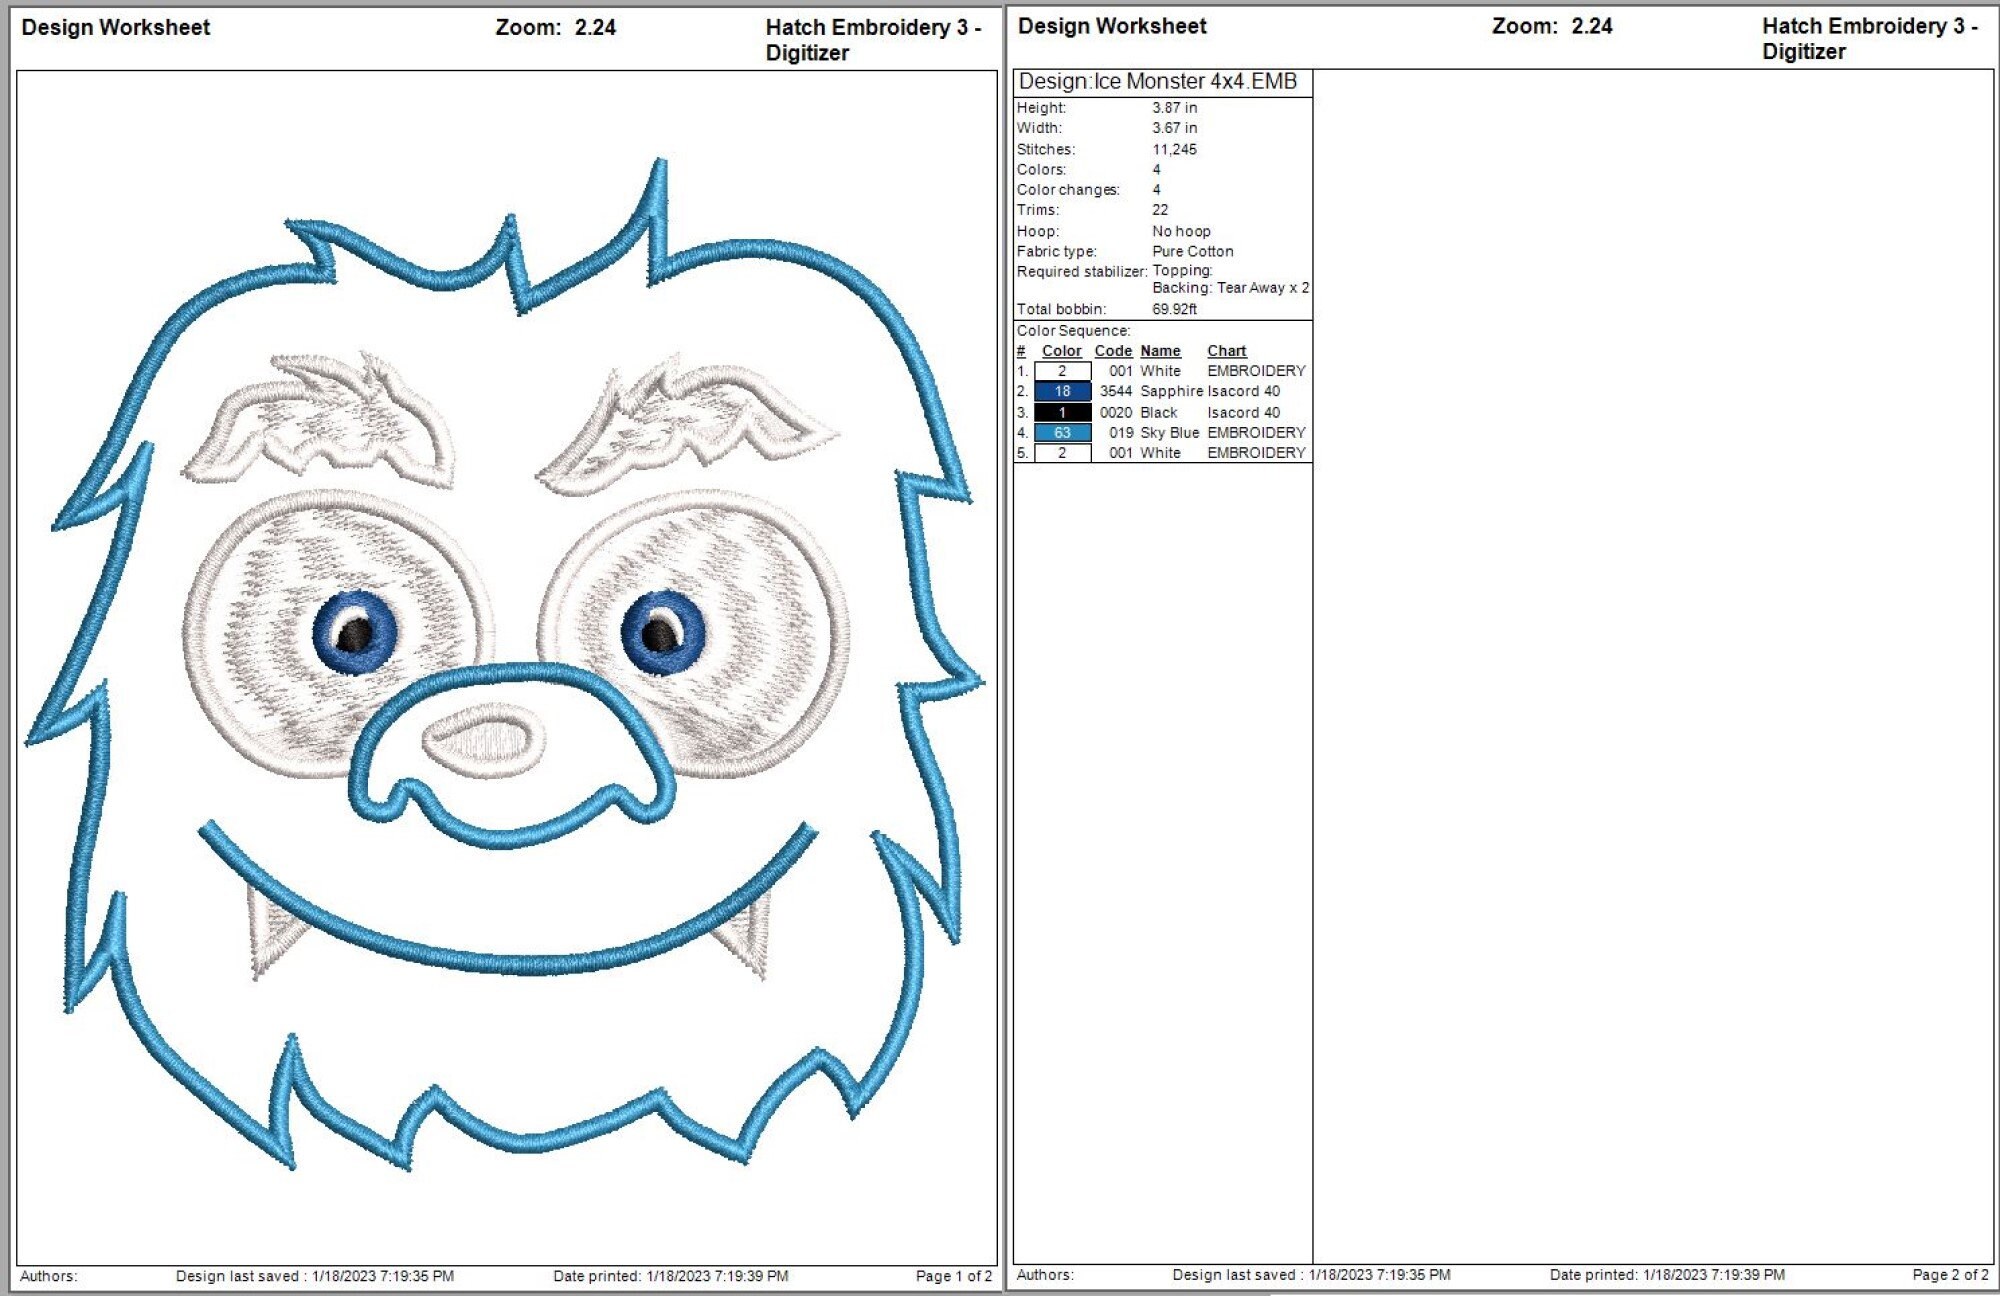Click the Name column header
Viewport: 2000px width, 1296px height.
[1160, 351]
